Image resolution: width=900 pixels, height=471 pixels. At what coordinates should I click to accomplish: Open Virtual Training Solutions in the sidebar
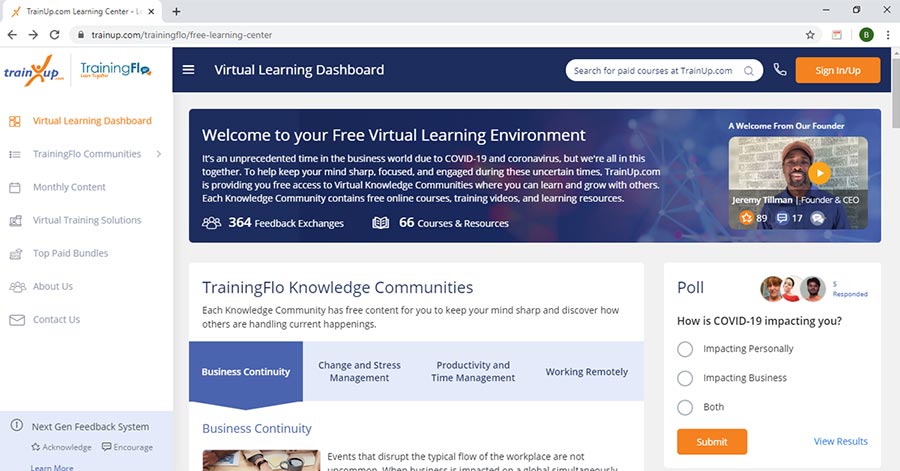point(87,220)
